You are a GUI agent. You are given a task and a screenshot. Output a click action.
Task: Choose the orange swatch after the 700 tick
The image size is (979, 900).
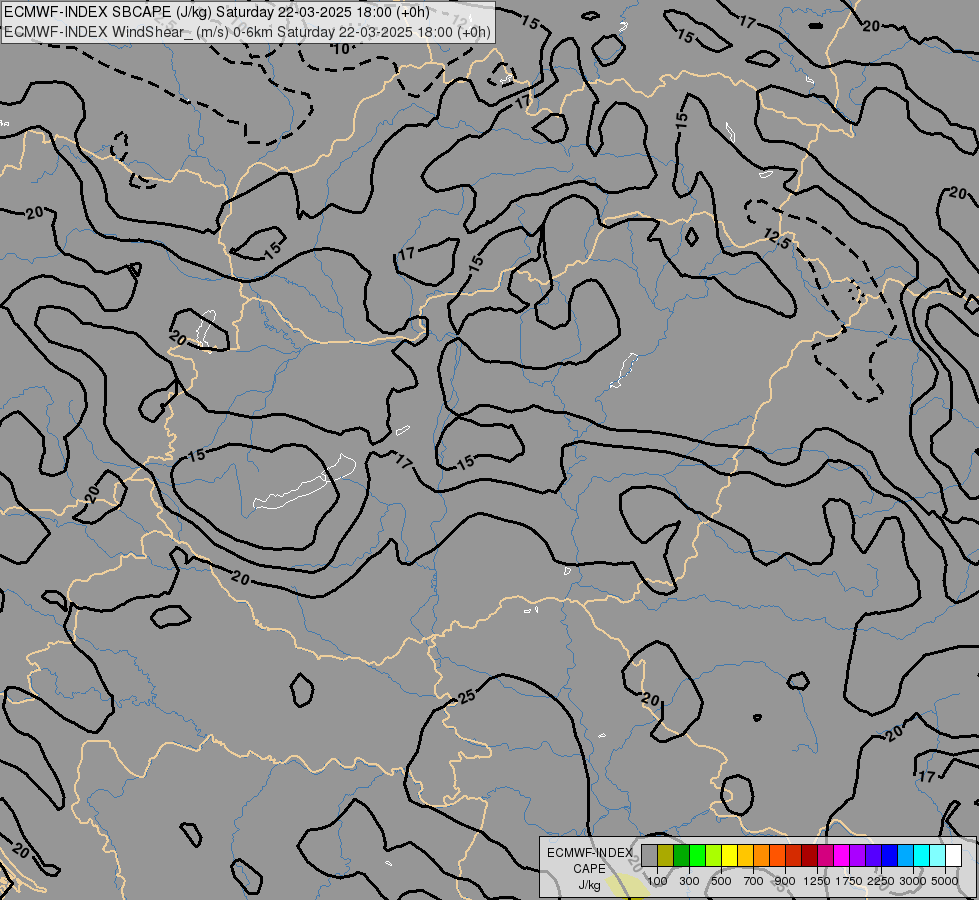pyautogui.click(x=762, y=855)
